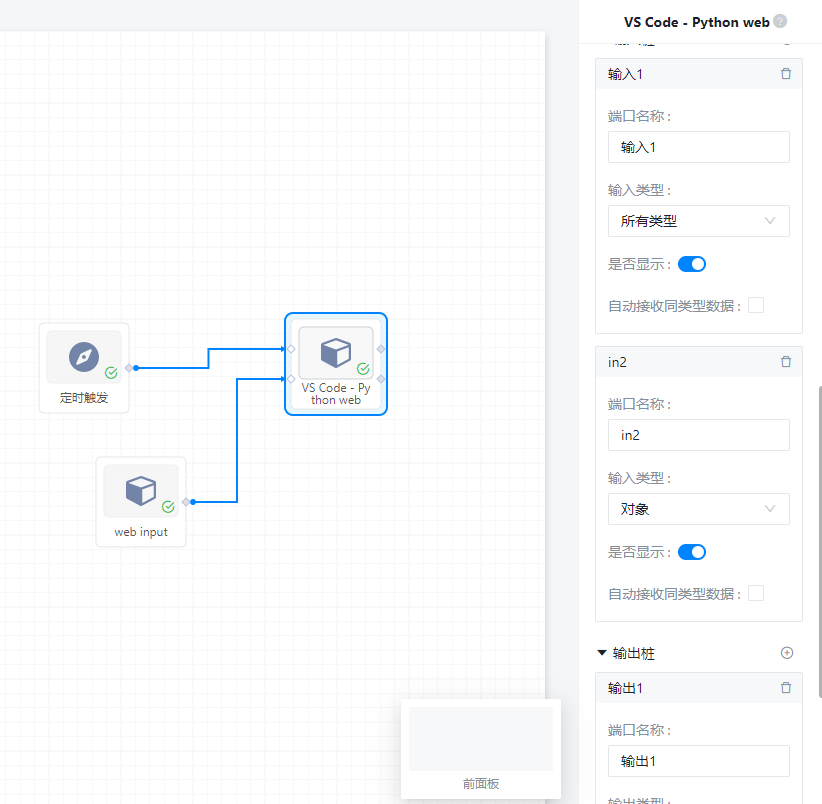The height and width of the screenshot is (804, 822).
Task: Toggle 是否显示 switch for 输入1
Action: [692, 264]
